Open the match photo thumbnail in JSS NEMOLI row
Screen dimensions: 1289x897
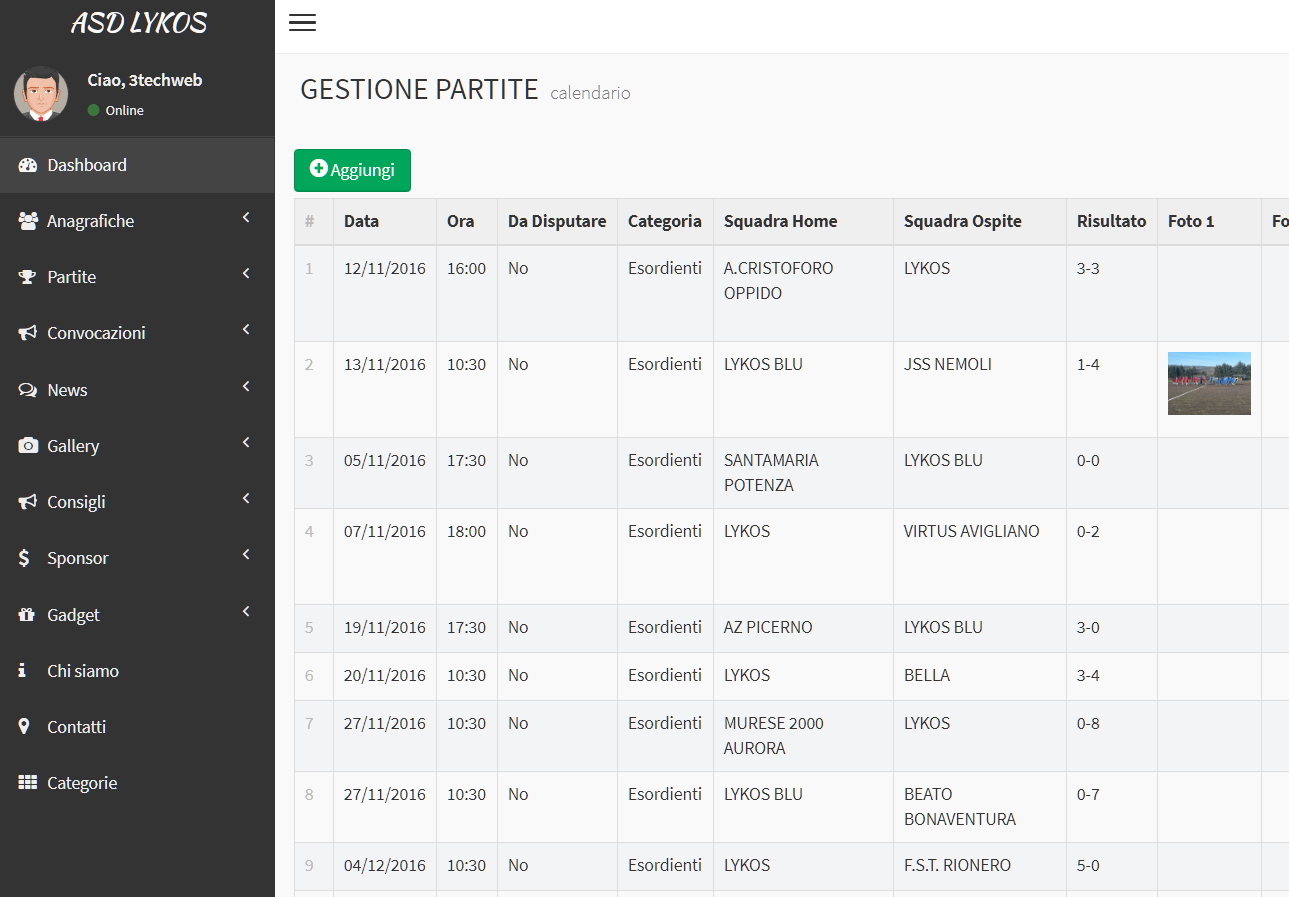(1209, 383)
